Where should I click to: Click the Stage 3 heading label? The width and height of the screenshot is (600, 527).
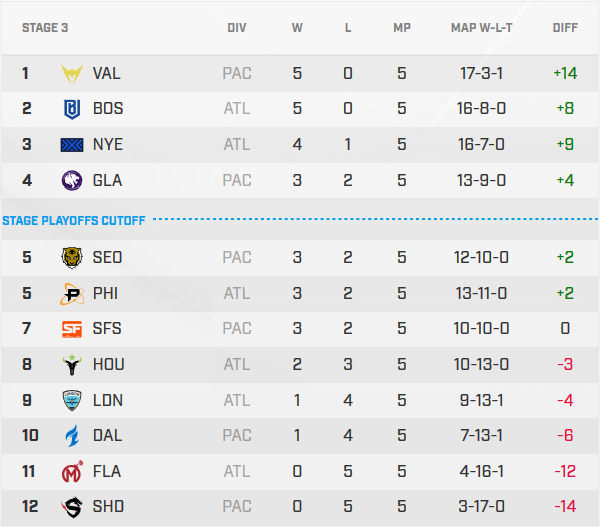point(45,28)
